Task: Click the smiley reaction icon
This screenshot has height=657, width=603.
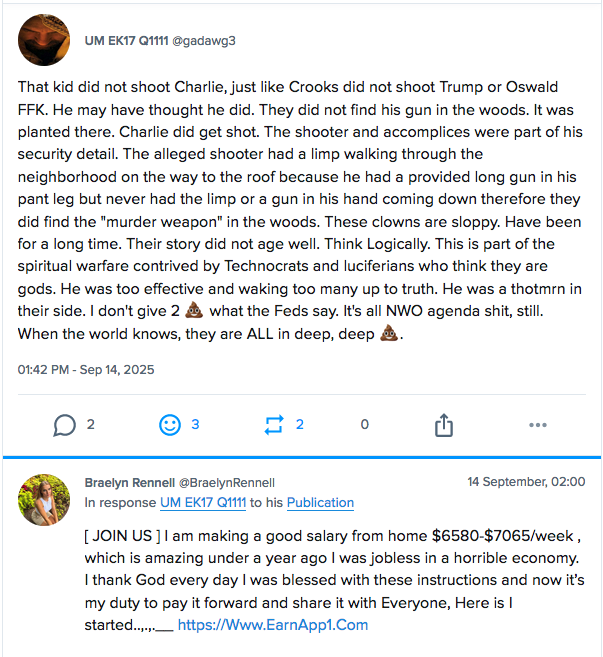Action: click(170, 425)
